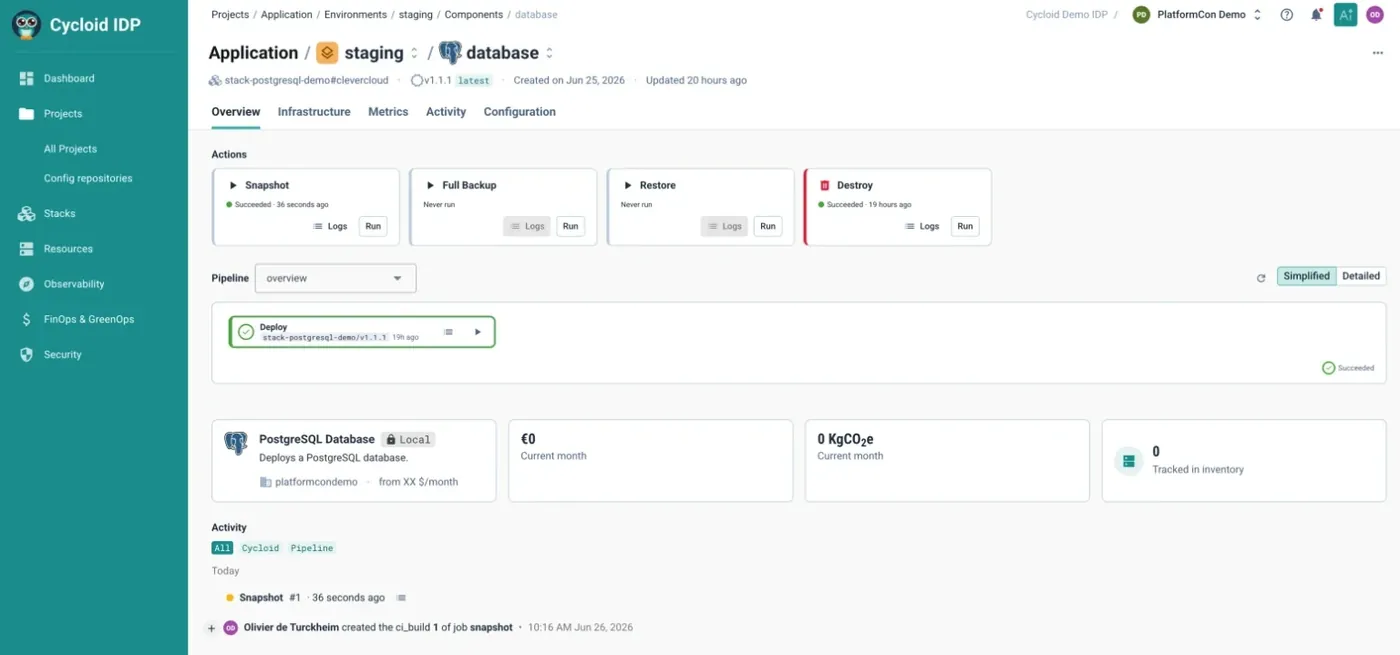Open the Cycloid IDP owl logo

click(x=26, y=25)
